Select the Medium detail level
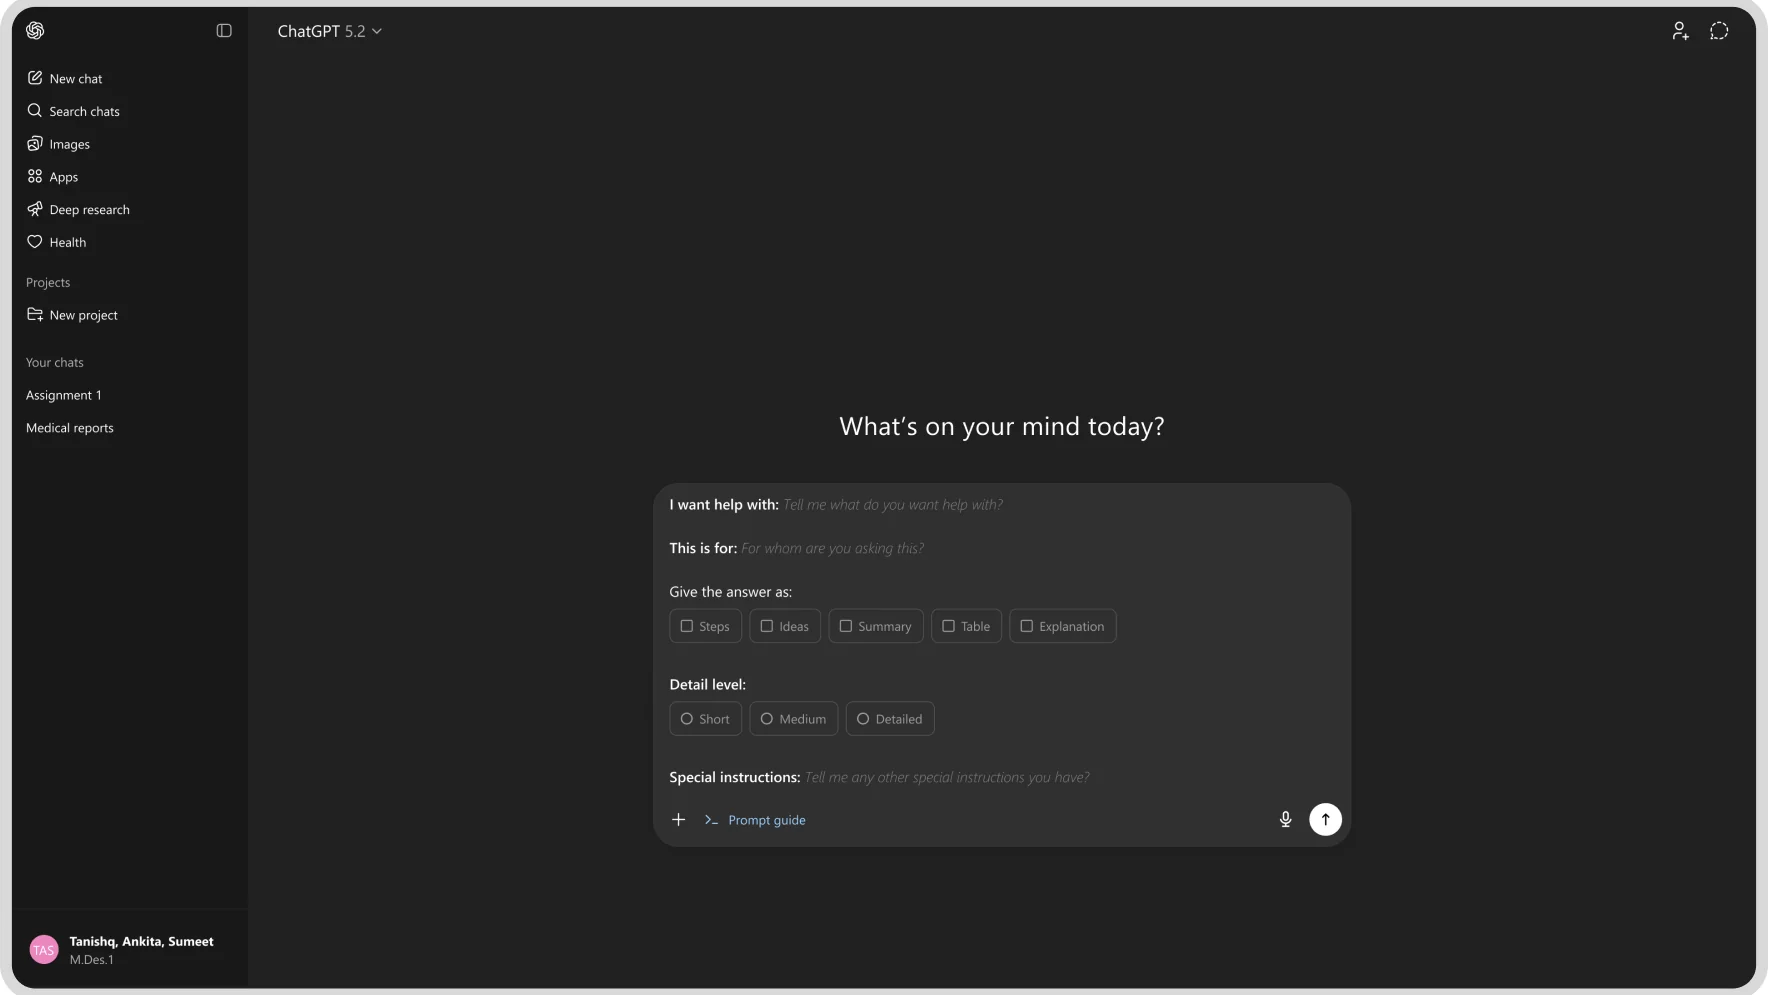1768x995 pixels. click(x=794, y=719)
